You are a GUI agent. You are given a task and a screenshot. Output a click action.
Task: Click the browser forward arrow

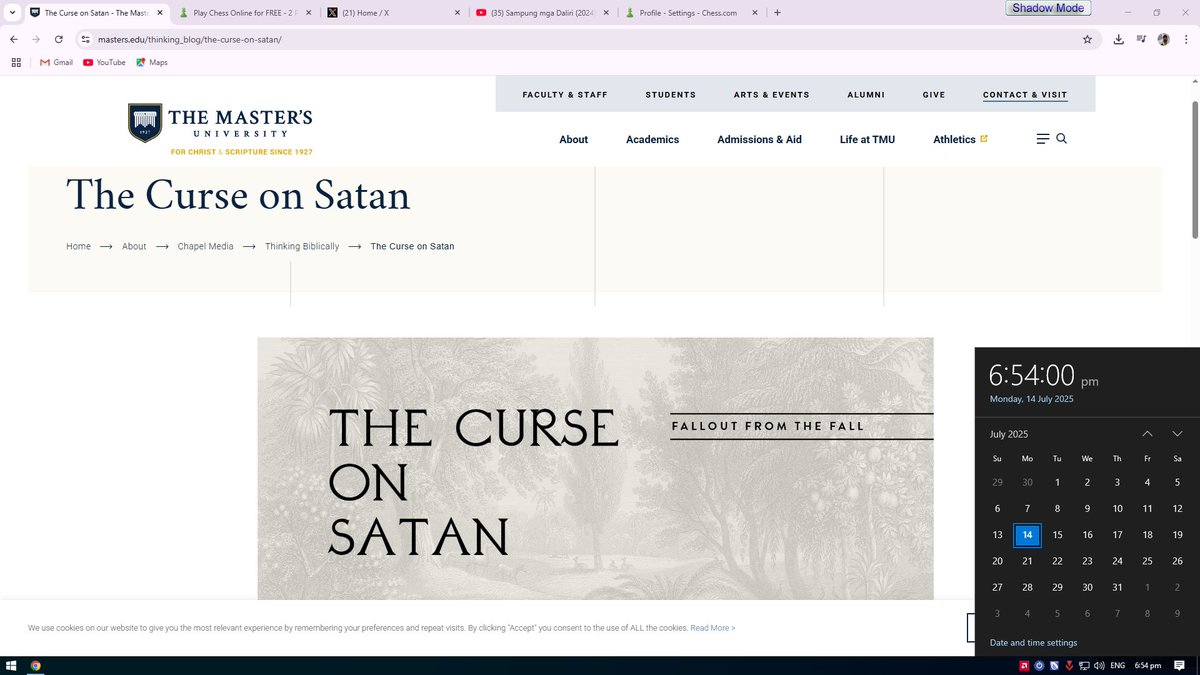(37, 39)
